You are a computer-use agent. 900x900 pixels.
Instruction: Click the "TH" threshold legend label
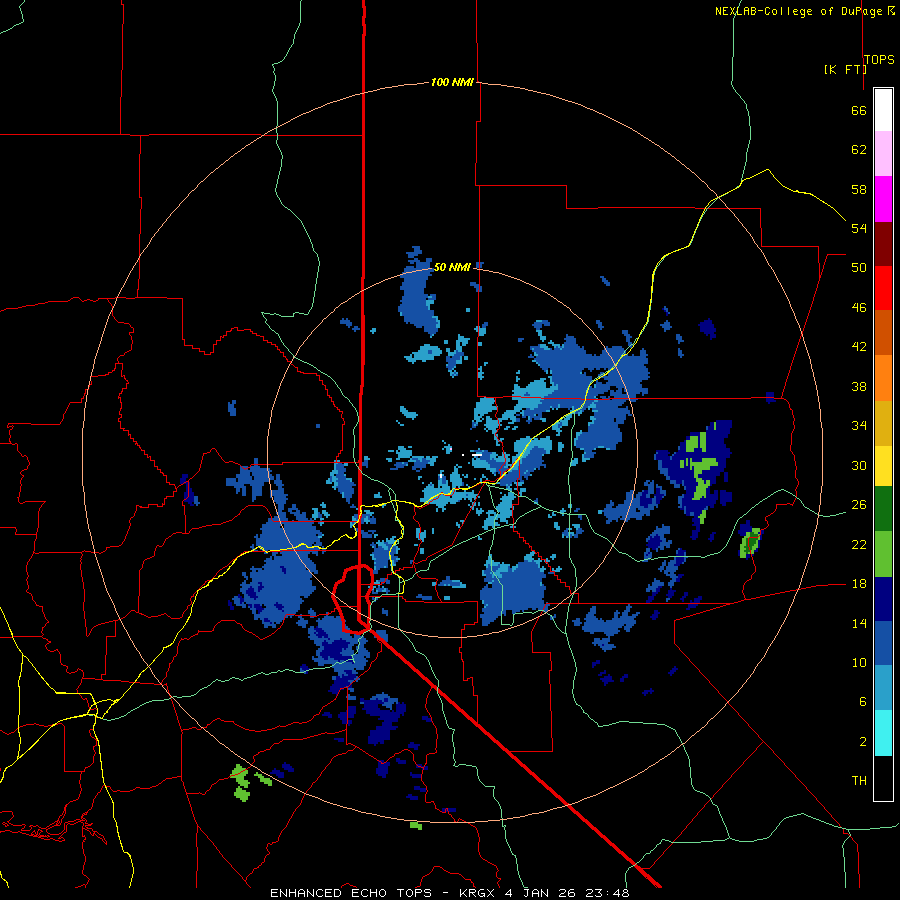859,781
